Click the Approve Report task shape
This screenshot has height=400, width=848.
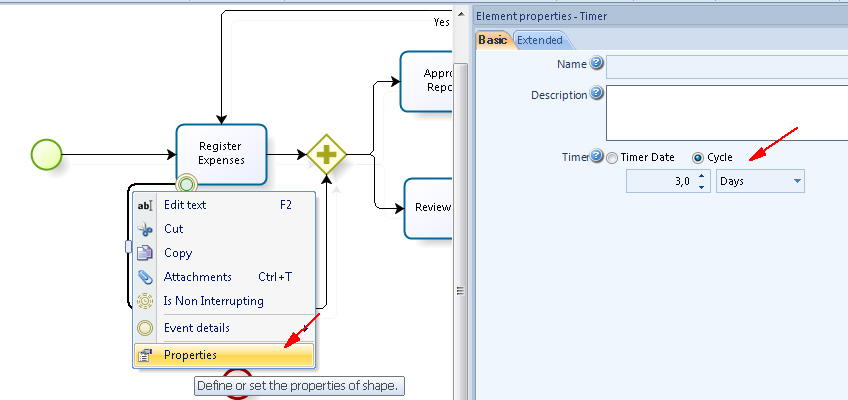click(x=426, y=81)
